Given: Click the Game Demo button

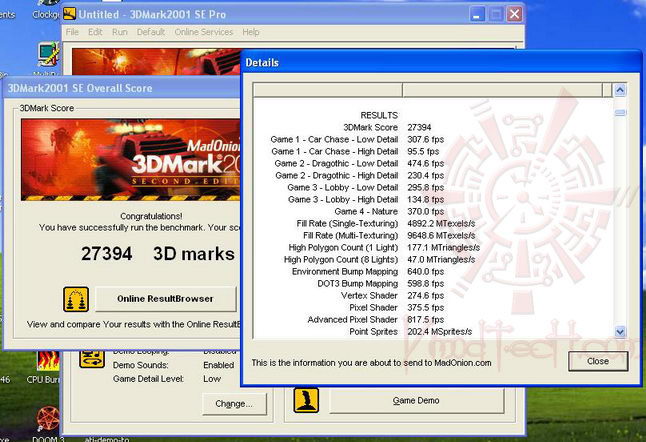Looking at the screenshot, I should (x=416, y=400).
